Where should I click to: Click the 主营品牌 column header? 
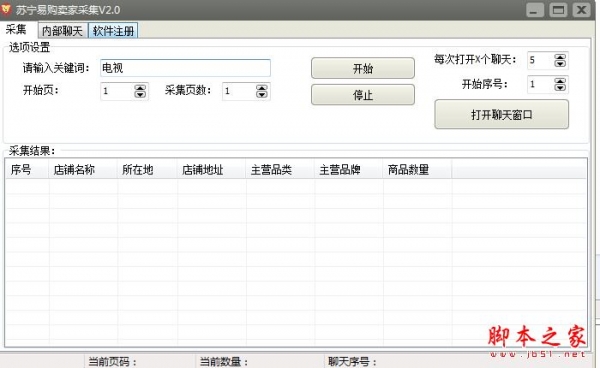pos(348,169)
